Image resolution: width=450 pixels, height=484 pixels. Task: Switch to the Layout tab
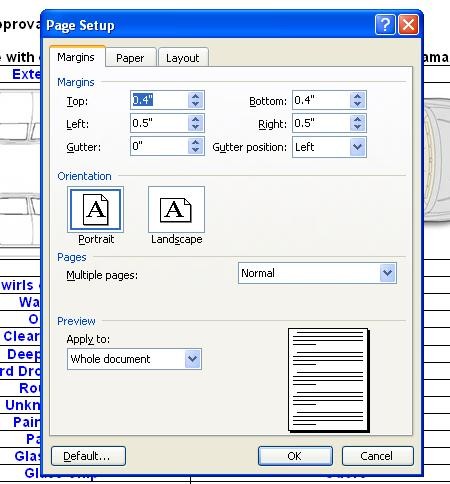coord(183,58)
